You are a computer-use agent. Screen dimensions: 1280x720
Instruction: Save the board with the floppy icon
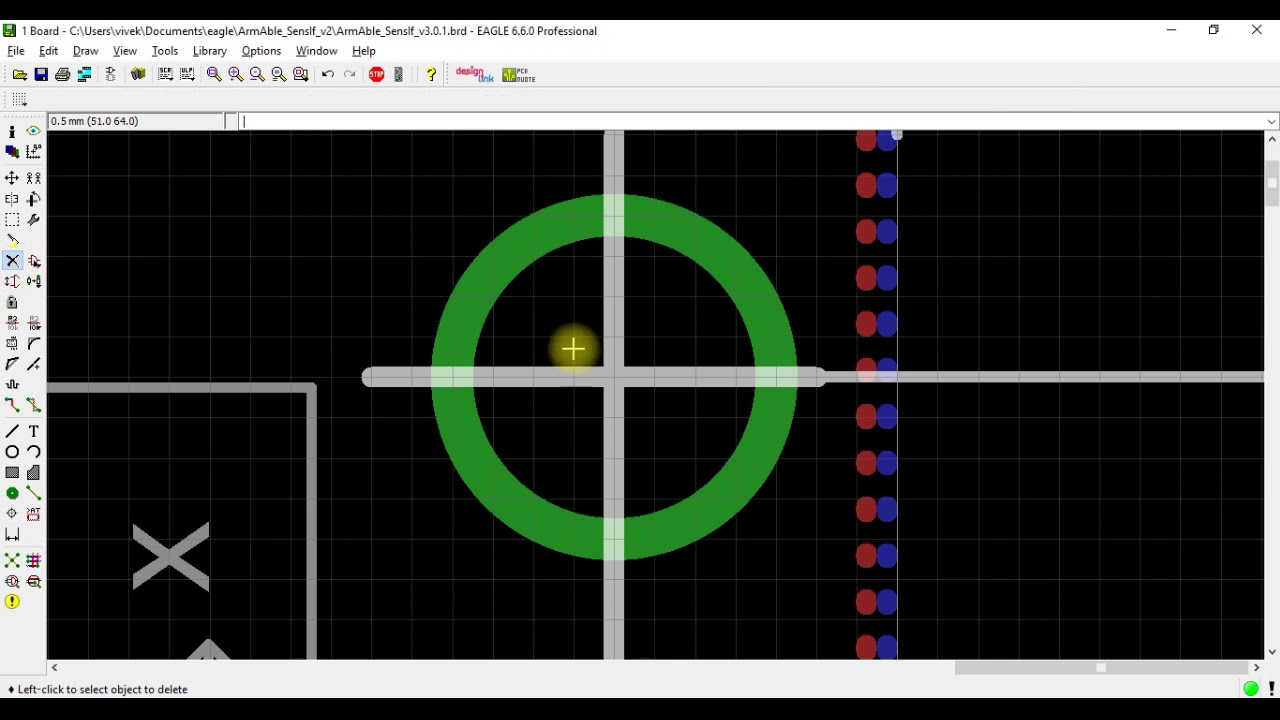coord(41,75)
